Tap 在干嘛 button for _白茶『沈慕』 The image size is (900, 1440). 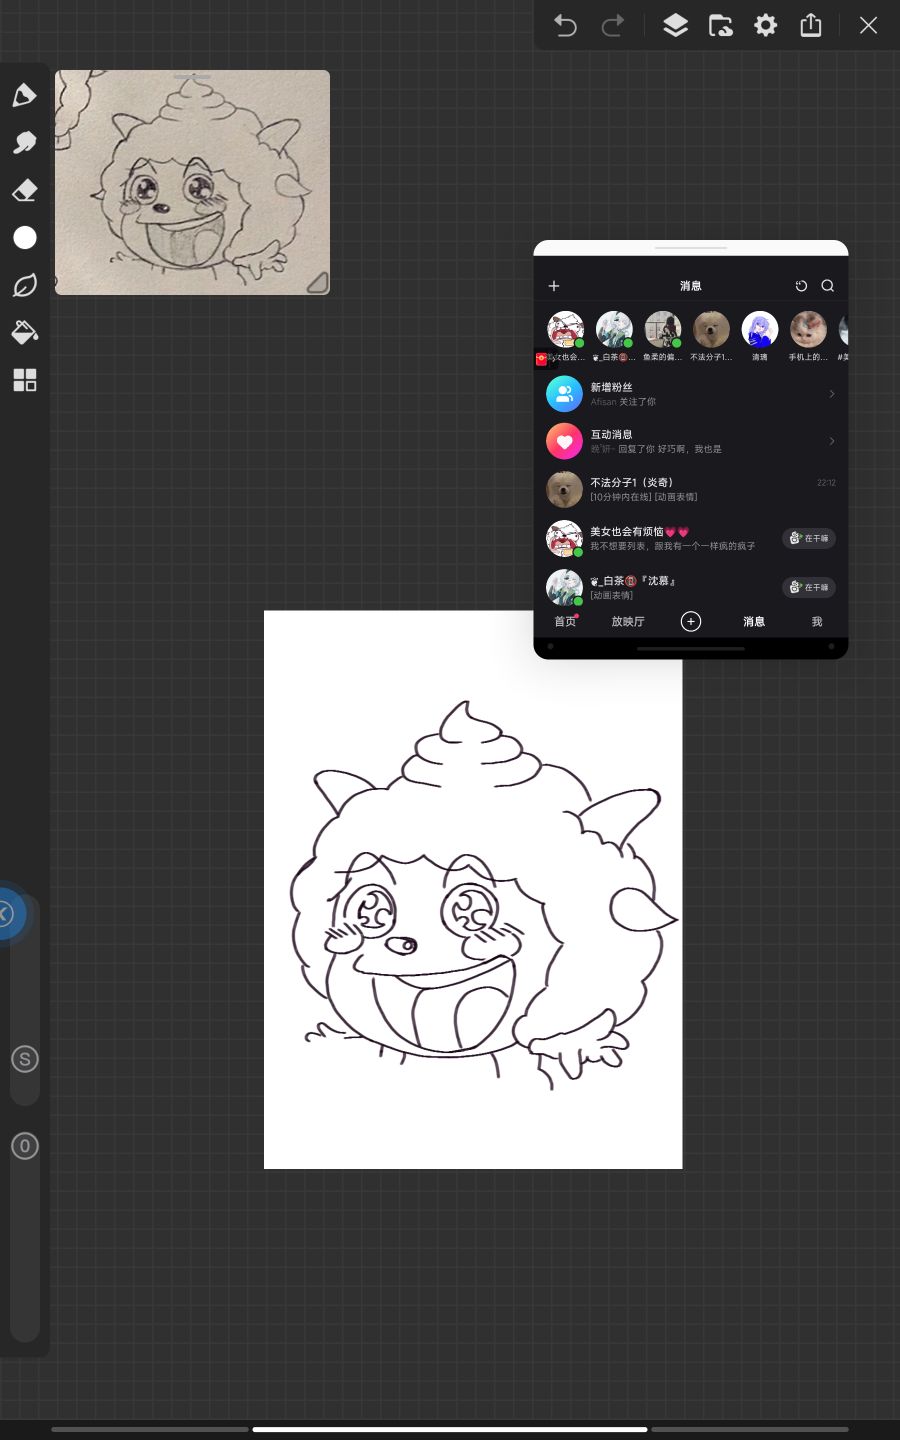(x=809, y=587)
